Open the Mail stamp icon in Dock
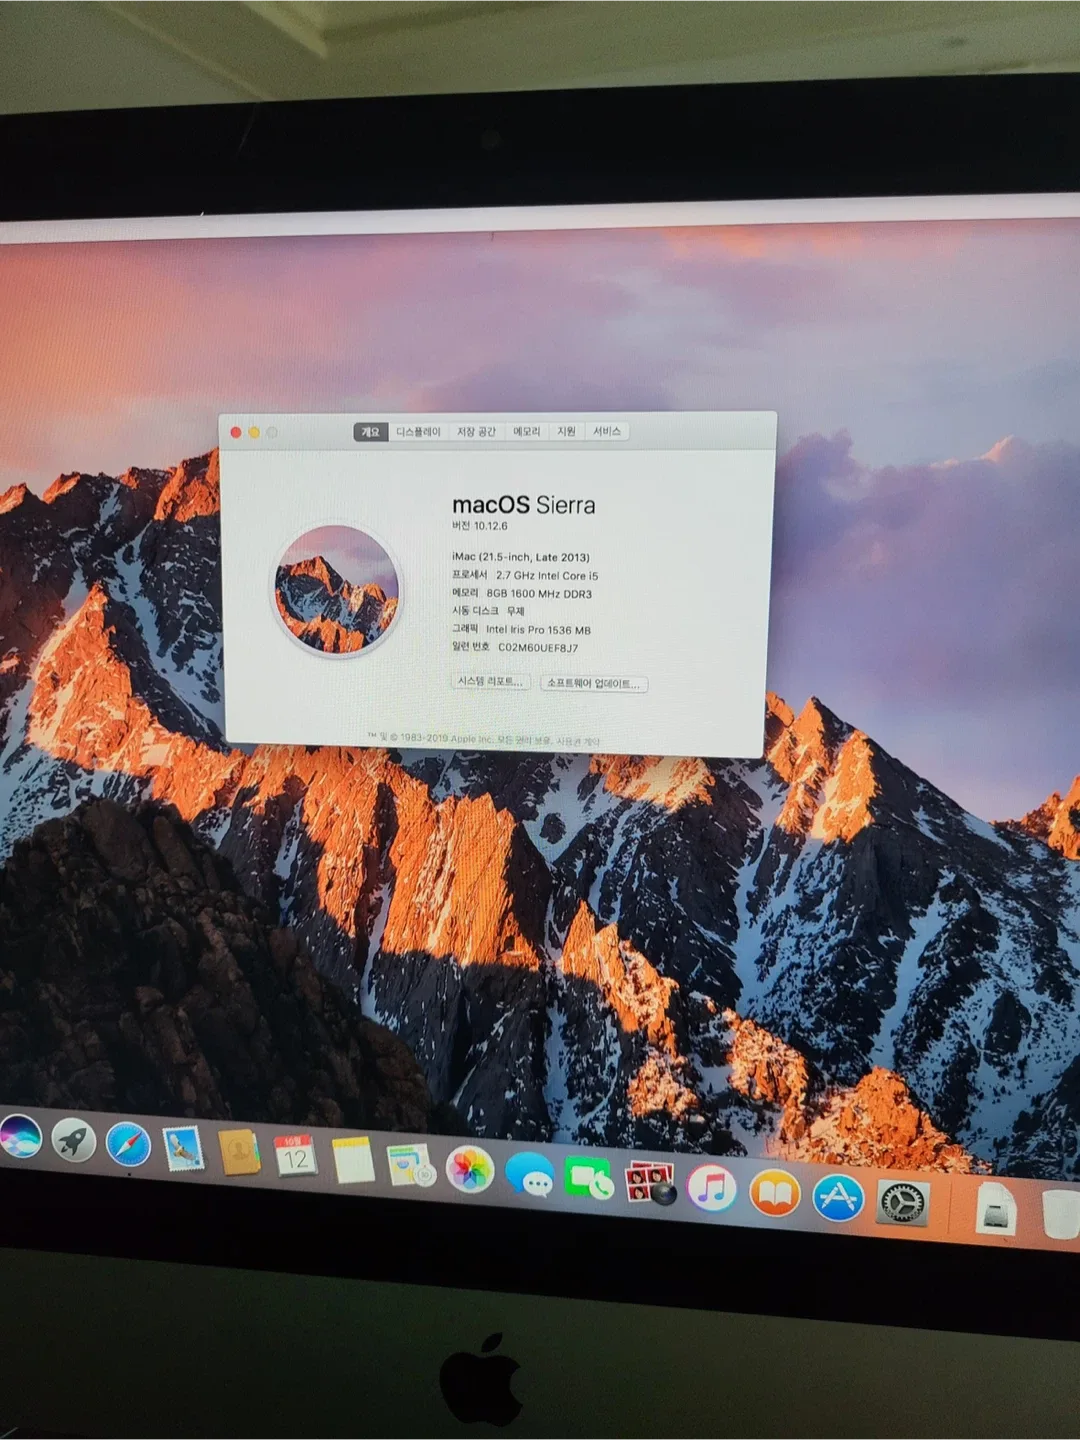Image resolution: width=1080 pixels, height=1440 pixels. tap(183, 1149)
